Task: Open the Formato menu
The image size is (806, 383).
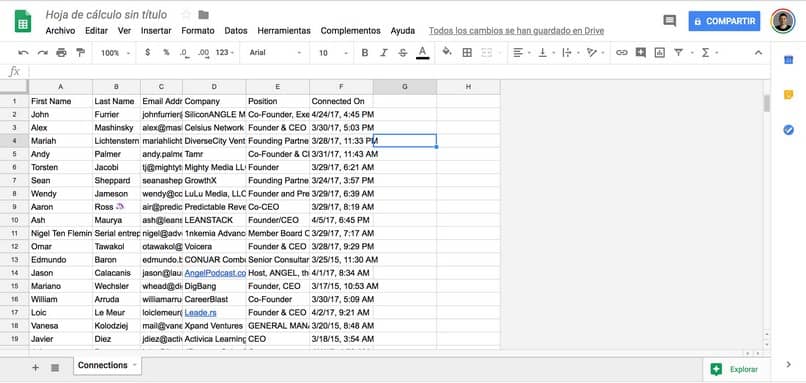Action: click(198, 31)
